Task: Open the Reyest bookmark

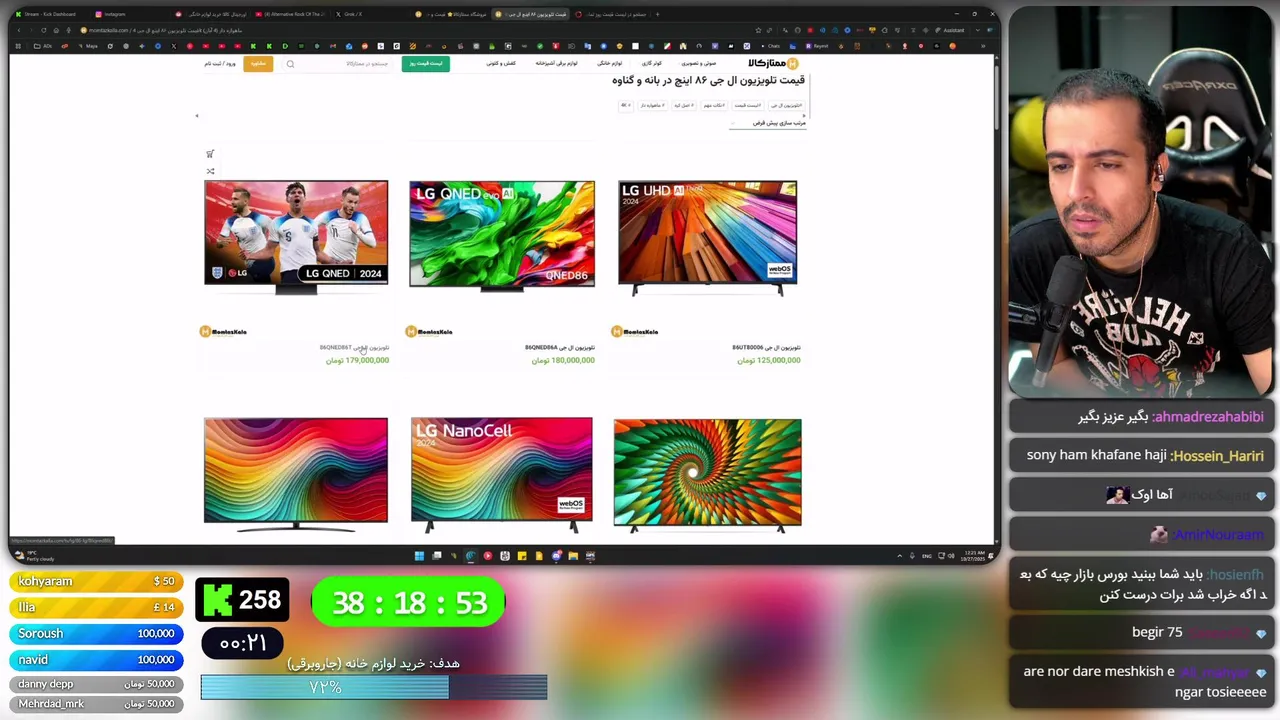Action: (x=818, y=46)
